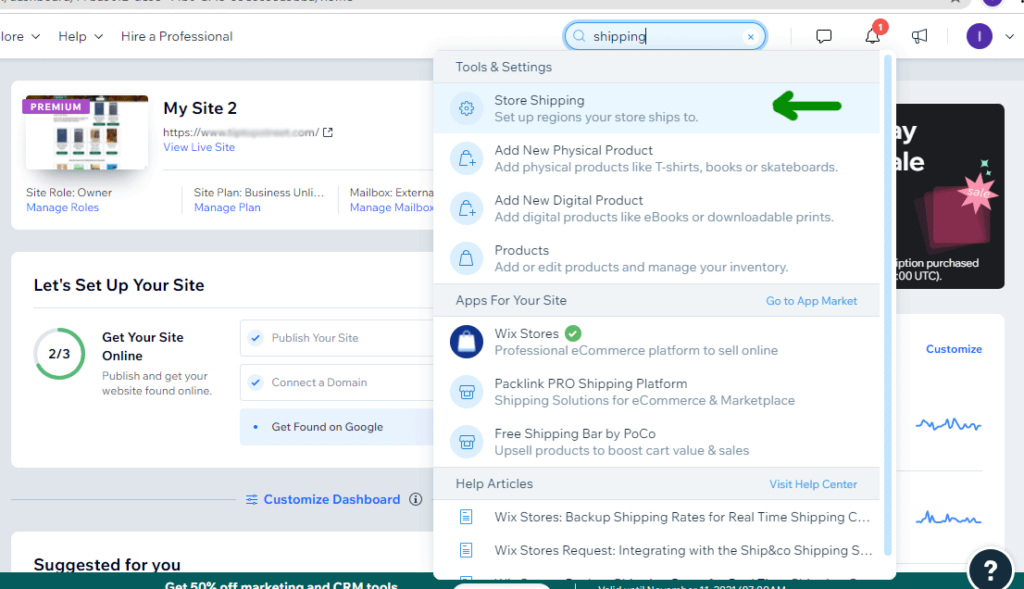Click the Add New Digital Product bag icon

tap(466, 208)
